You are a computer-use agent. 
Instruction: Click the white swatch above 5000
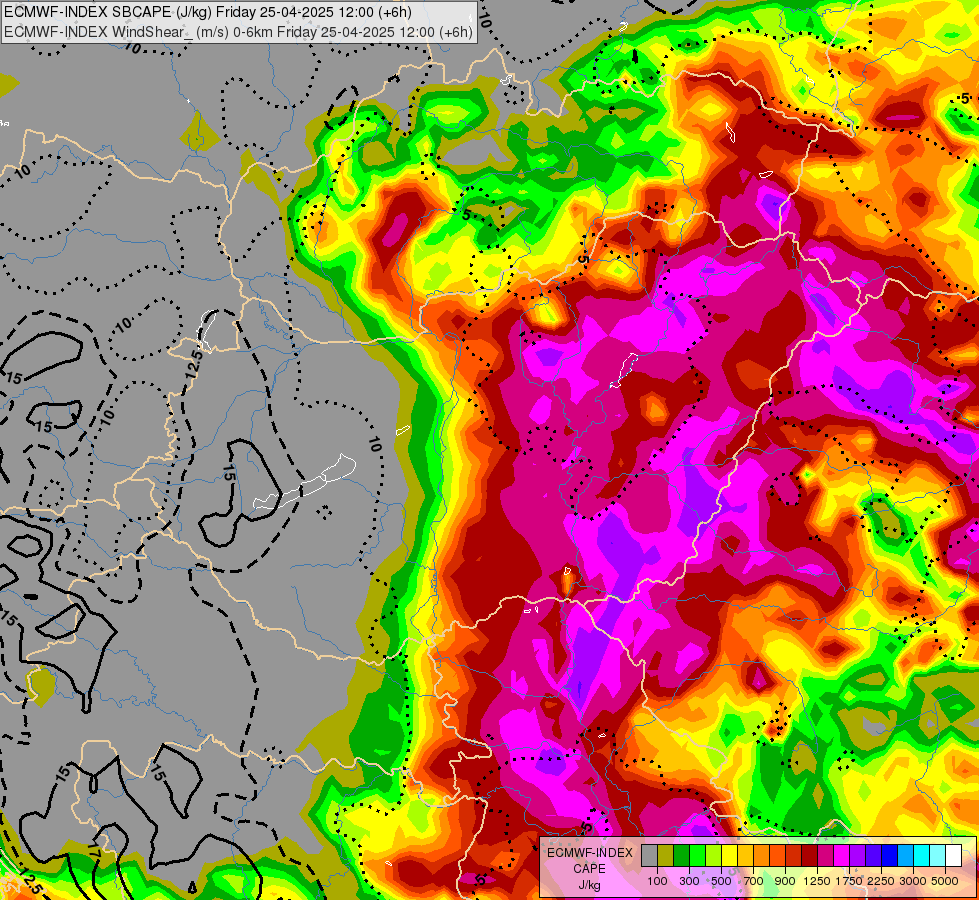point(954,855)
